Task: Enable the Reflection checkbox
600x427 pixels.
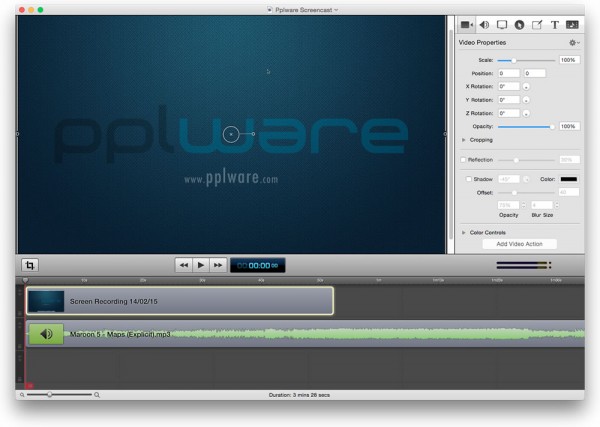Action: [463, 160]
